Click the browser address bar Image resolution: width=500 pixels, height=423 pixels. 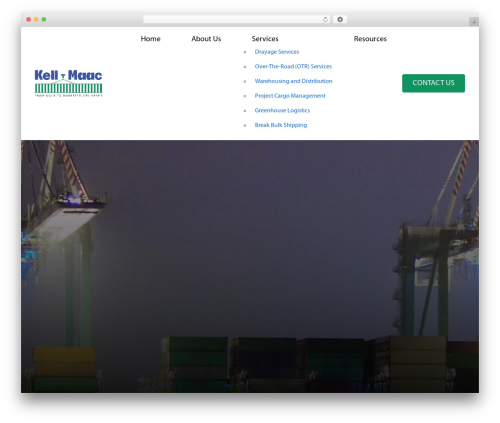pyautogui.click(x=237, y=20)
